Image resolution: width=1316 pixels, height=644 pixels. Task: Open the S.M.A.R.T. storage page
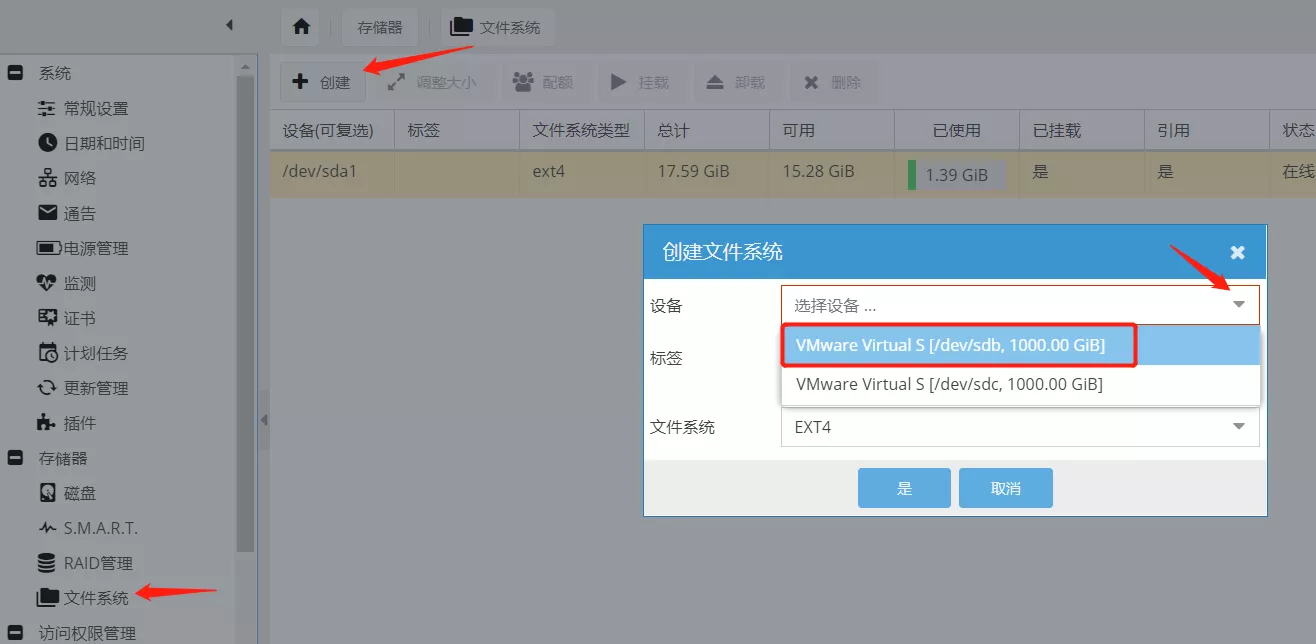(100, 528)
